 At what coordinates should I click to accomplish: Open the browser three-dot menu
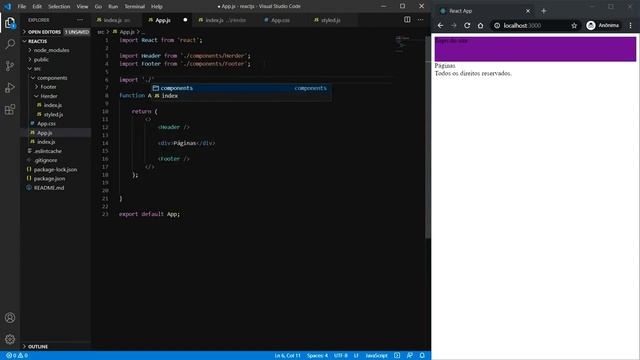click(x=630, y=25)
